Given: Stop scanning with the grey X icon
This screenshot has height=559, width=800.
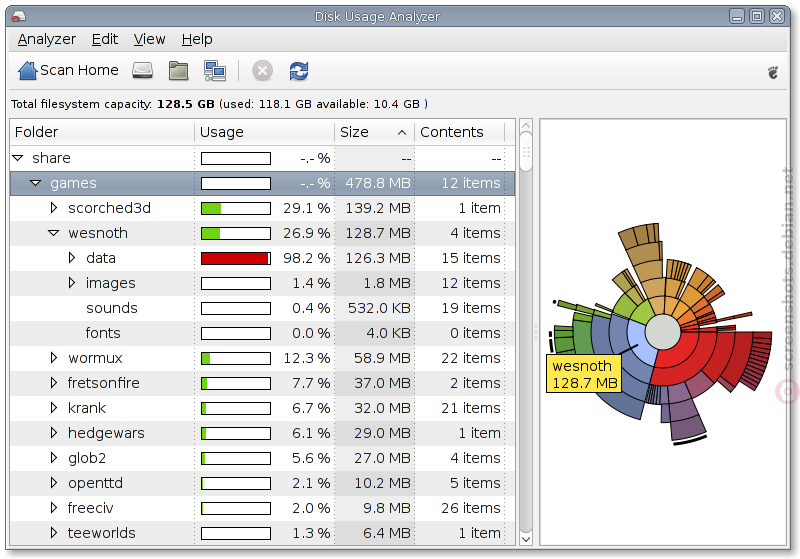Looking at the screenshot, I should [x=262, y=70].
